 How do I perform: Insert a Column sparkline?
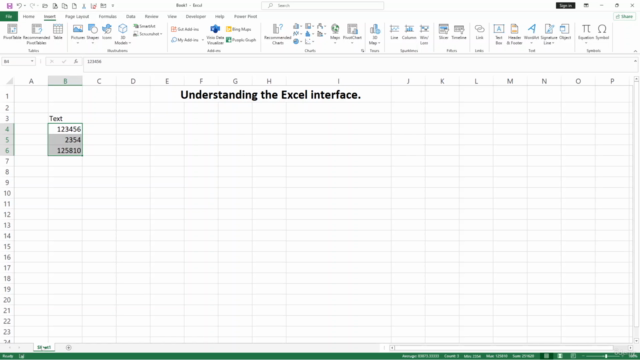(x=409, y=32)
